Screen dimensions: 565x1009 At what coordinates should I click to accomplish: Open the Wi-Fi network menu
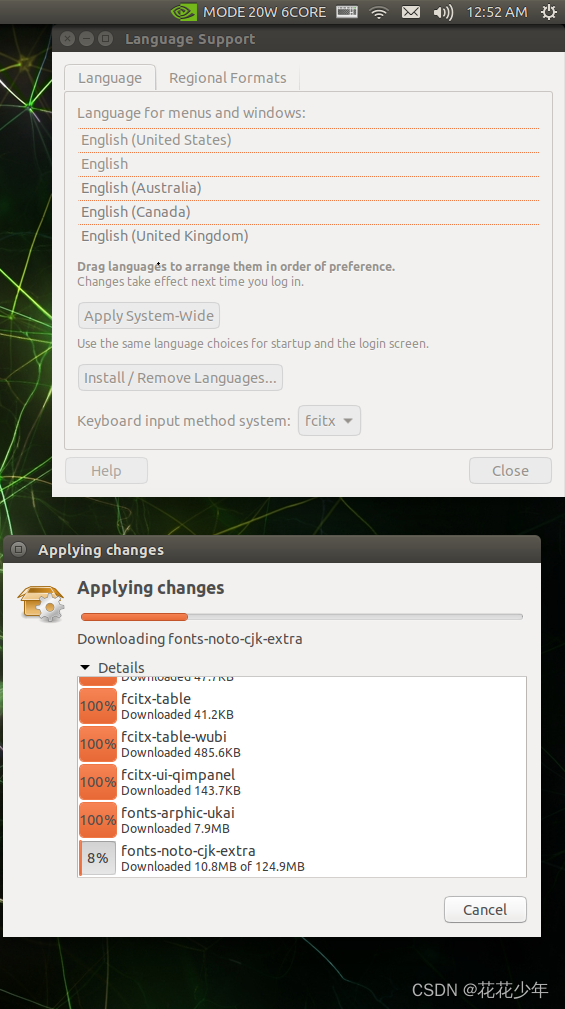tap(379, 12)
